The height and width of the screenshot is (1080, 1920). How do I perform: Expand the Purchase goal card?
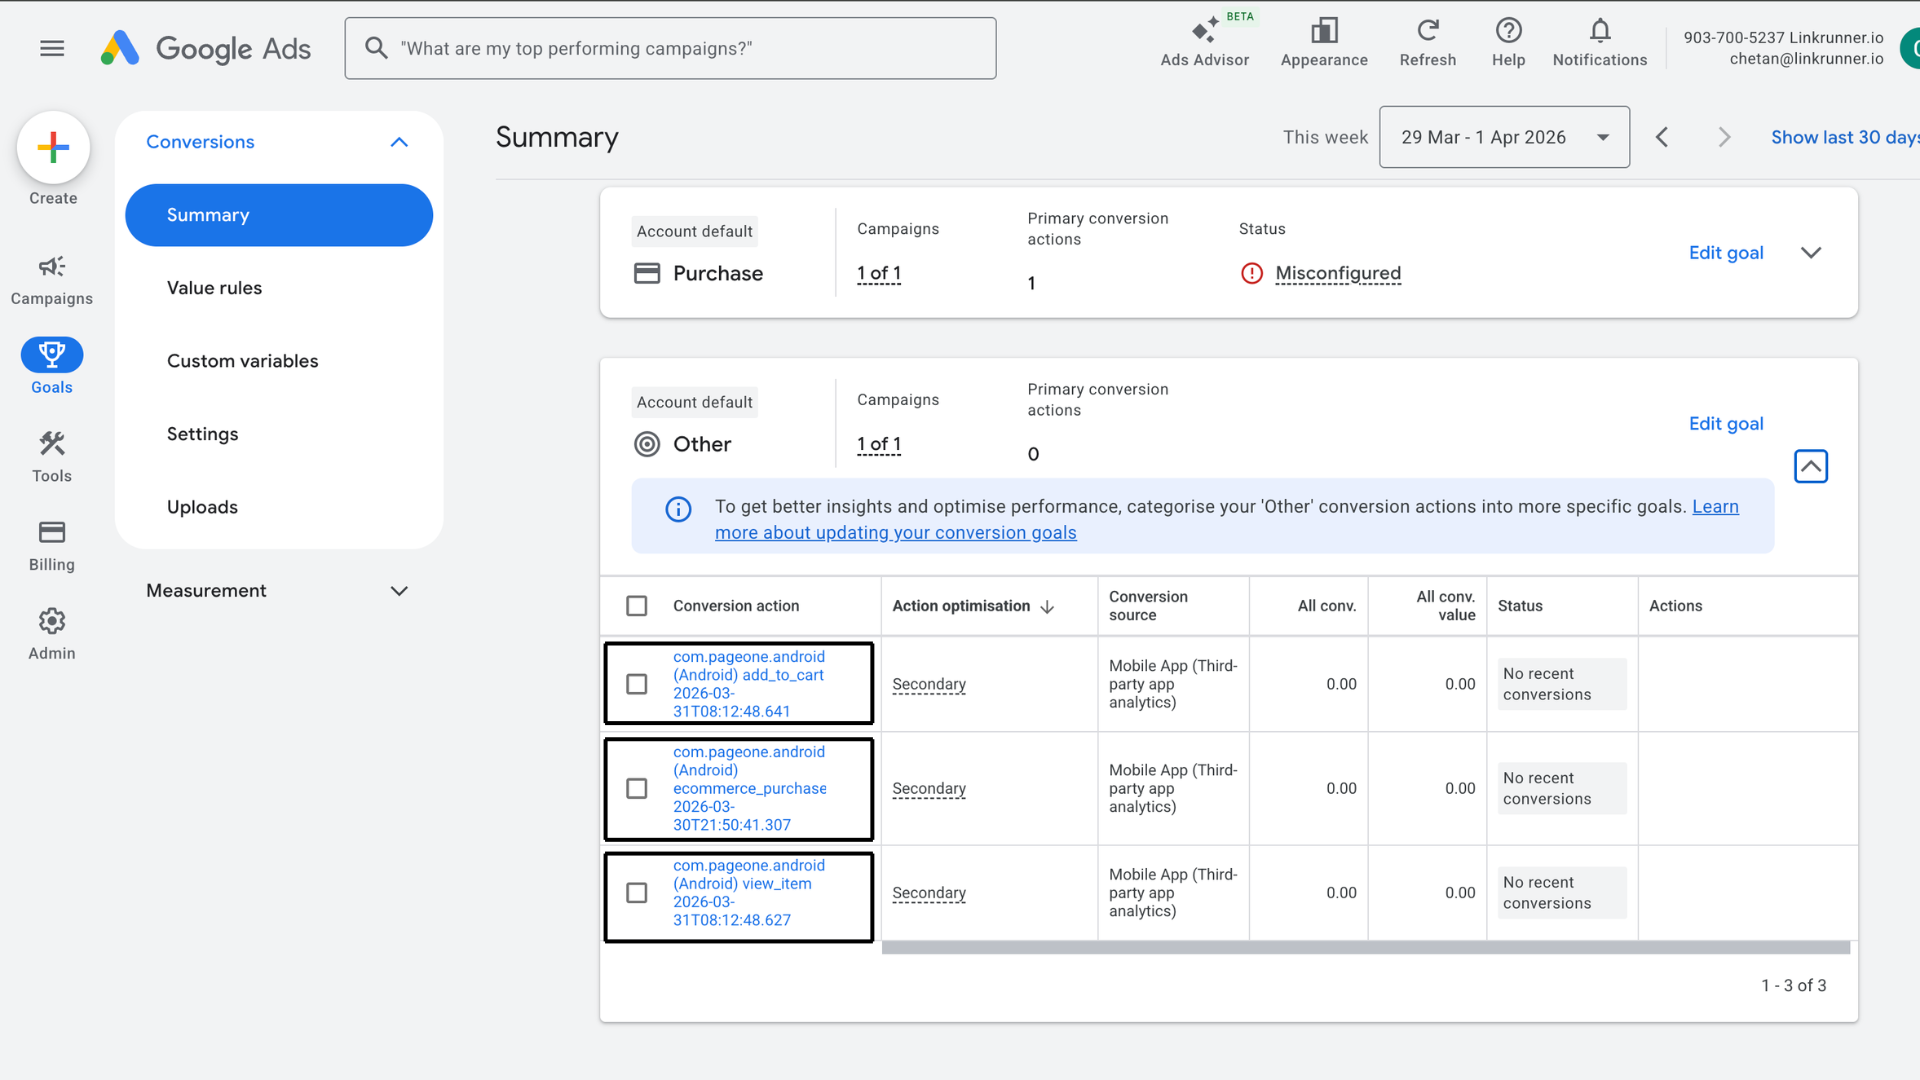pyautogui.click(x=1810, y=253)
